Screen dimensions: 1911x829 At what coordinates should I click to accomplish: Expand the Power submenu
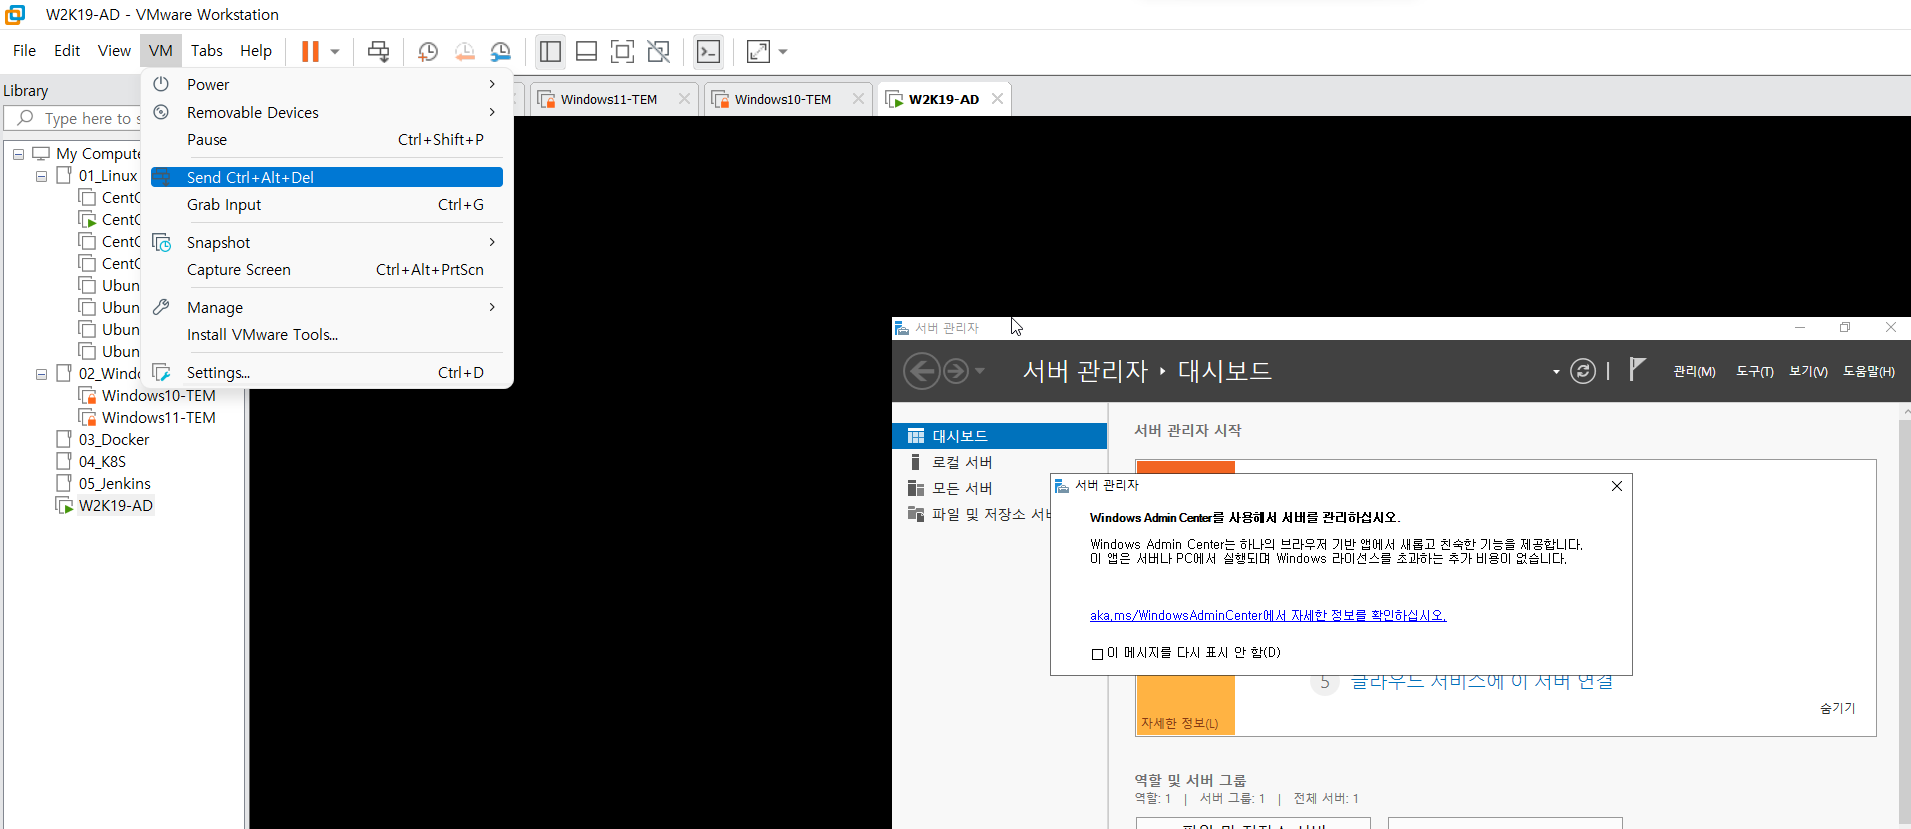coord(327,85)
